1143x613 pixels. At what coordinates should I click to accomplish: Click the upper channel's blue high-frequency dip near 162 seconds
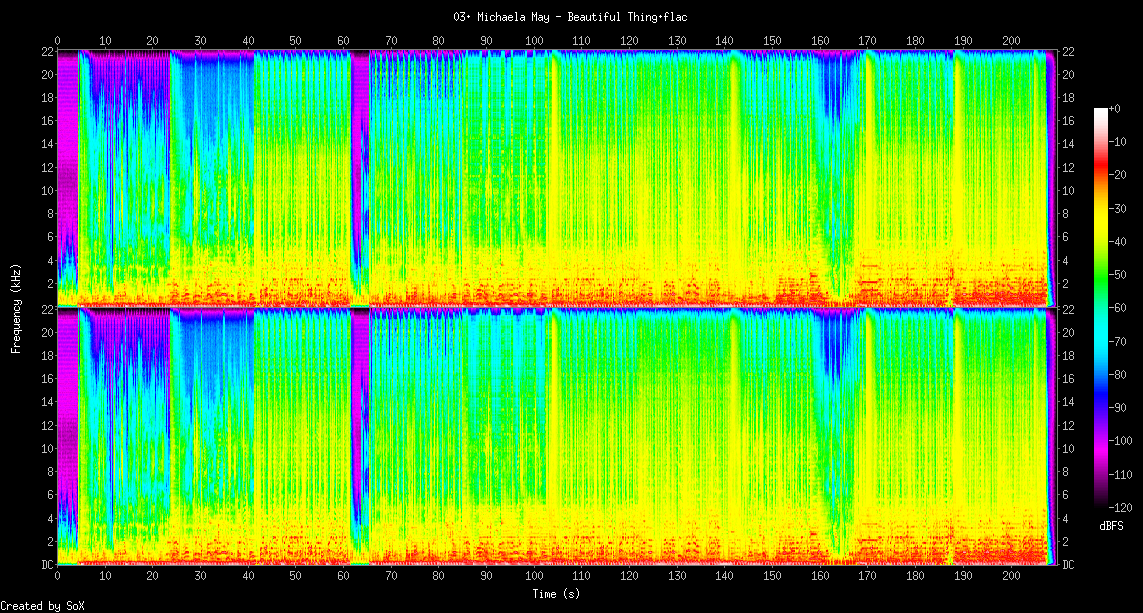tap(829, 110)
